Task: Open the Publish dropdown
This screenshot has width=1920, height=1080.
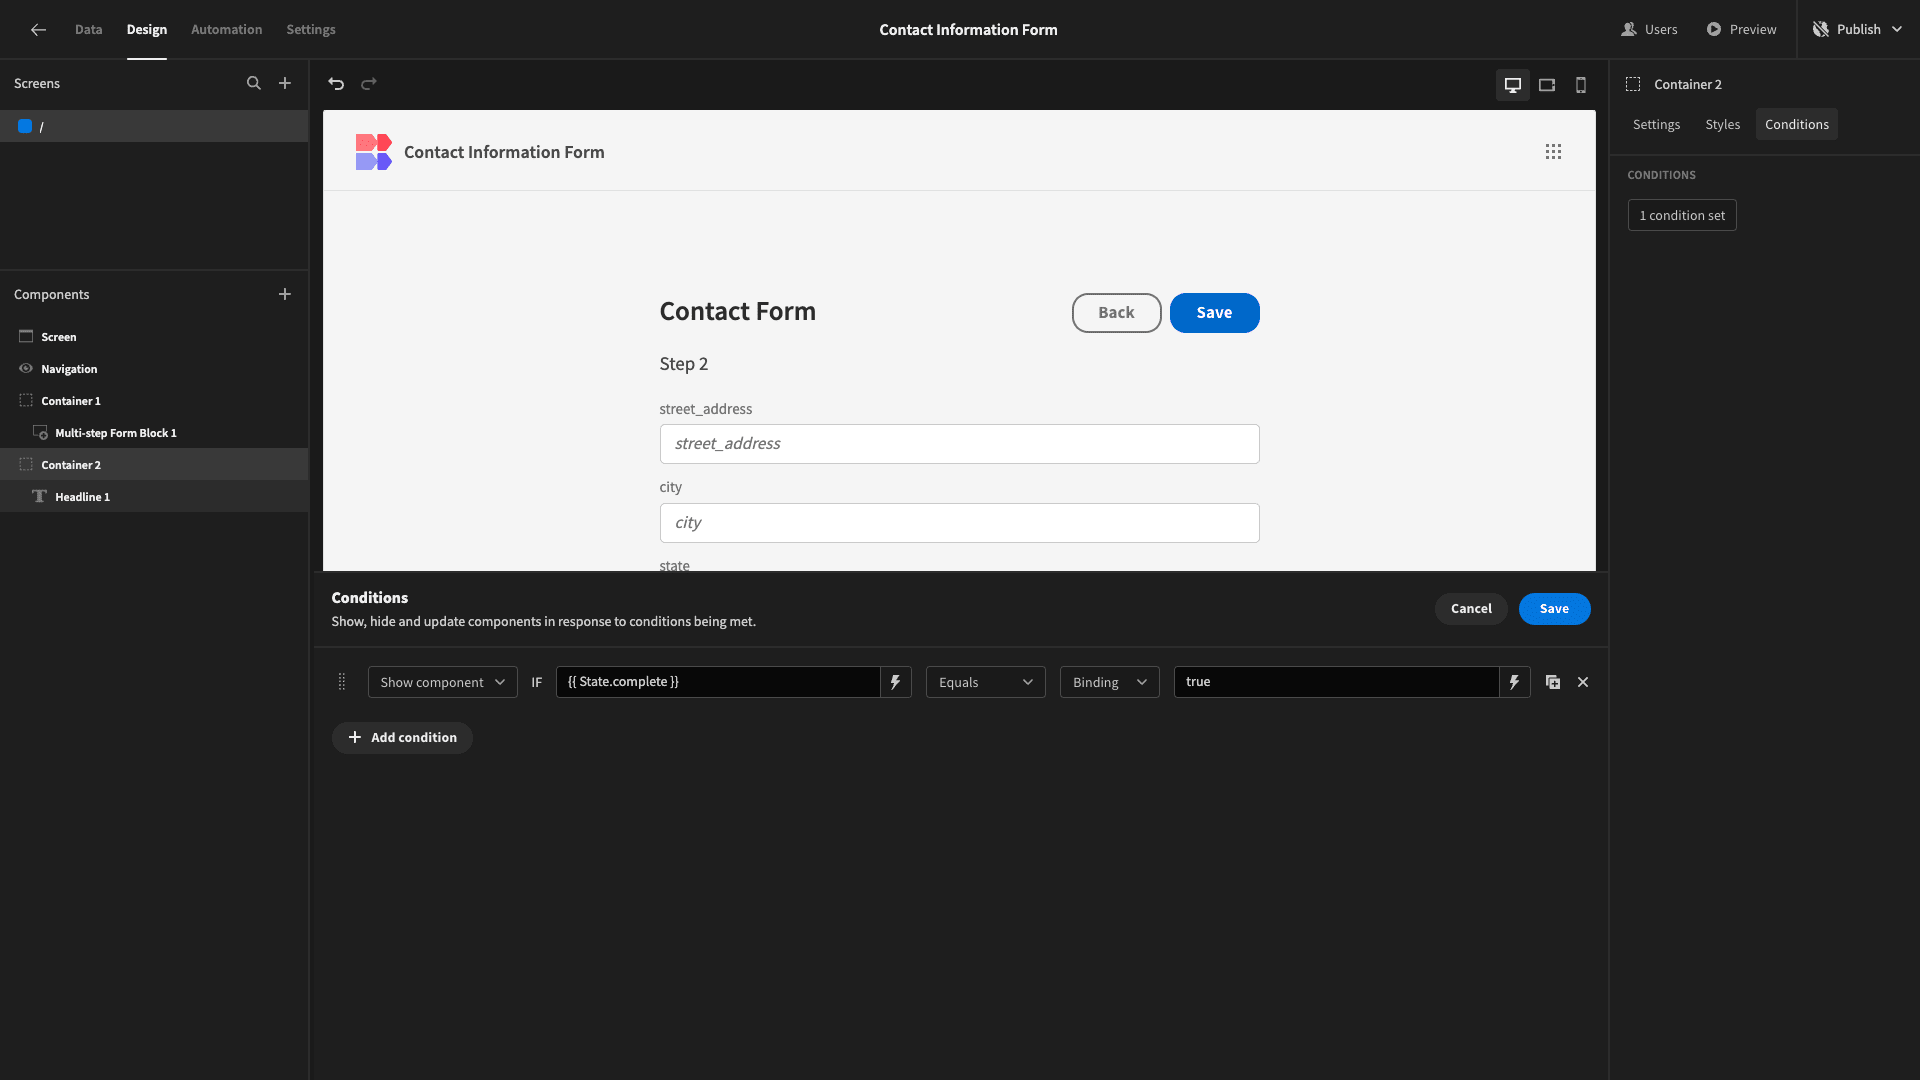Action: coord(1857,30)
